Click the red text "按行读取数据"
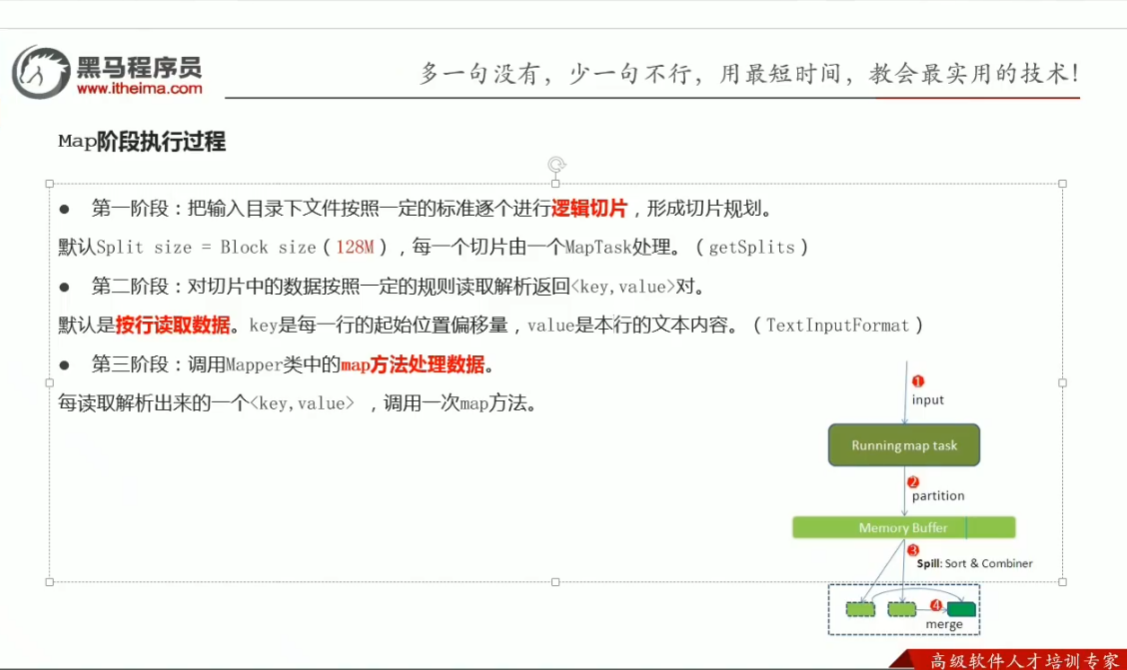The image size is (1127, 670). 172,325
